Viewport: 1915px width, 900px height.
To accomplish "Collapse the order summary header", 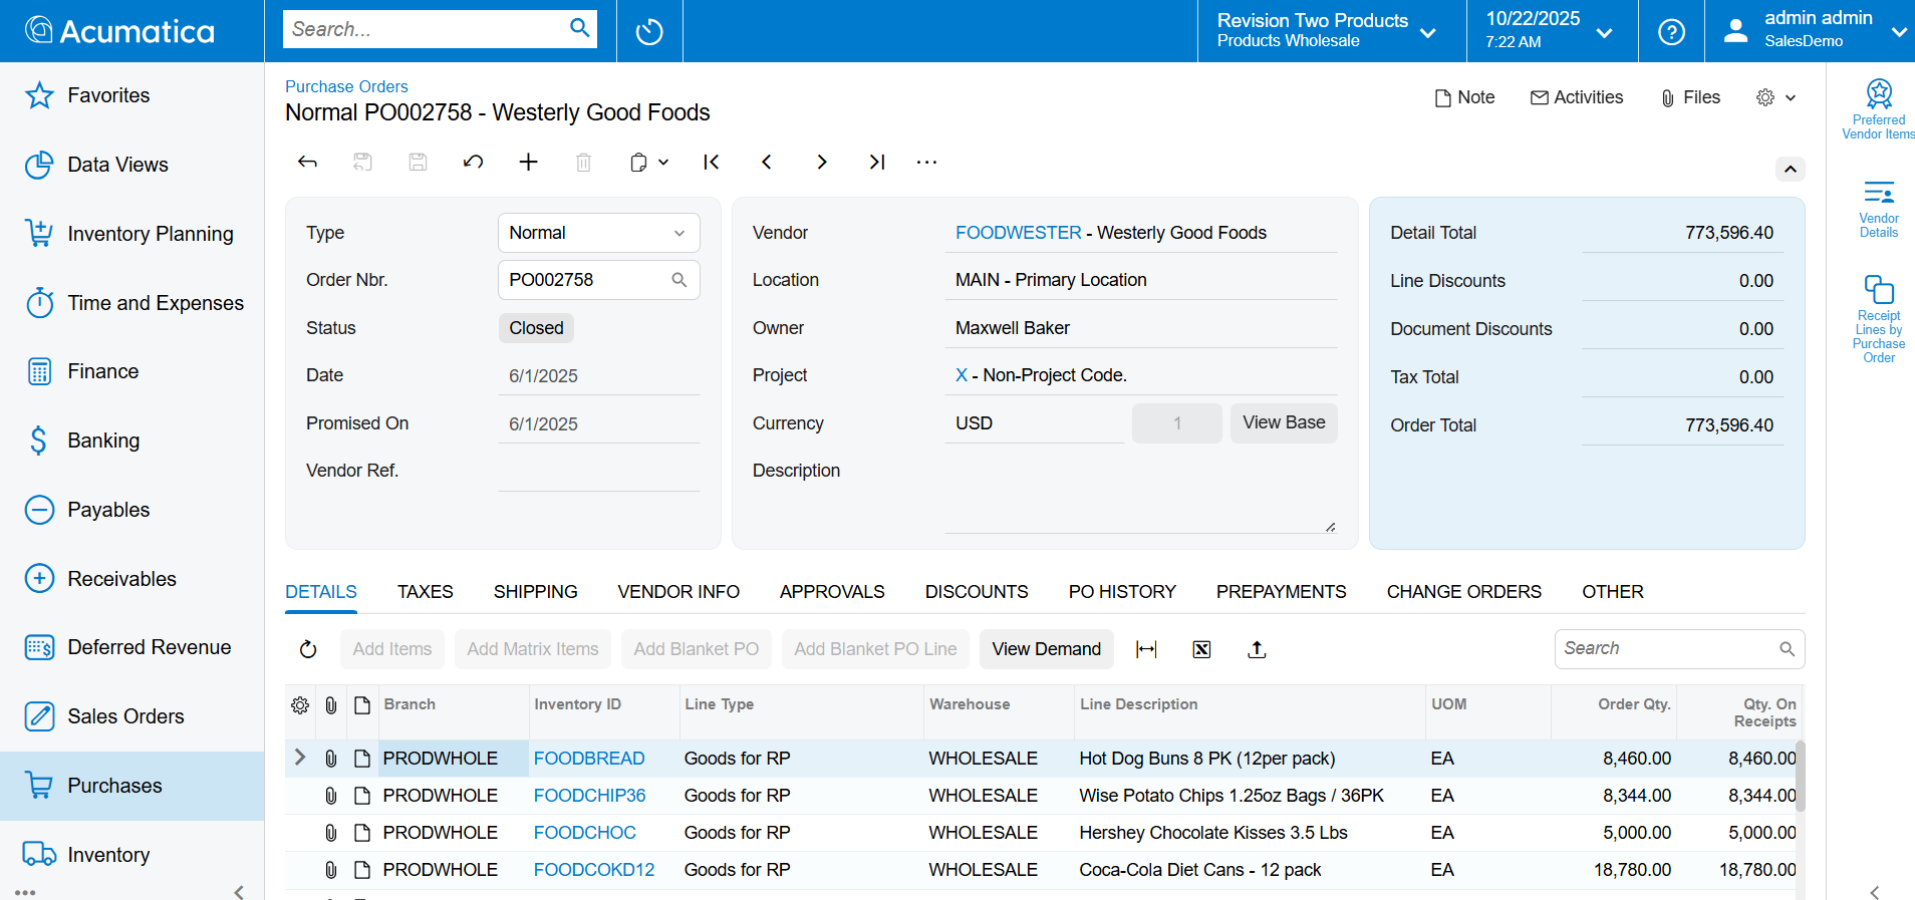I will pos(1790,169).
